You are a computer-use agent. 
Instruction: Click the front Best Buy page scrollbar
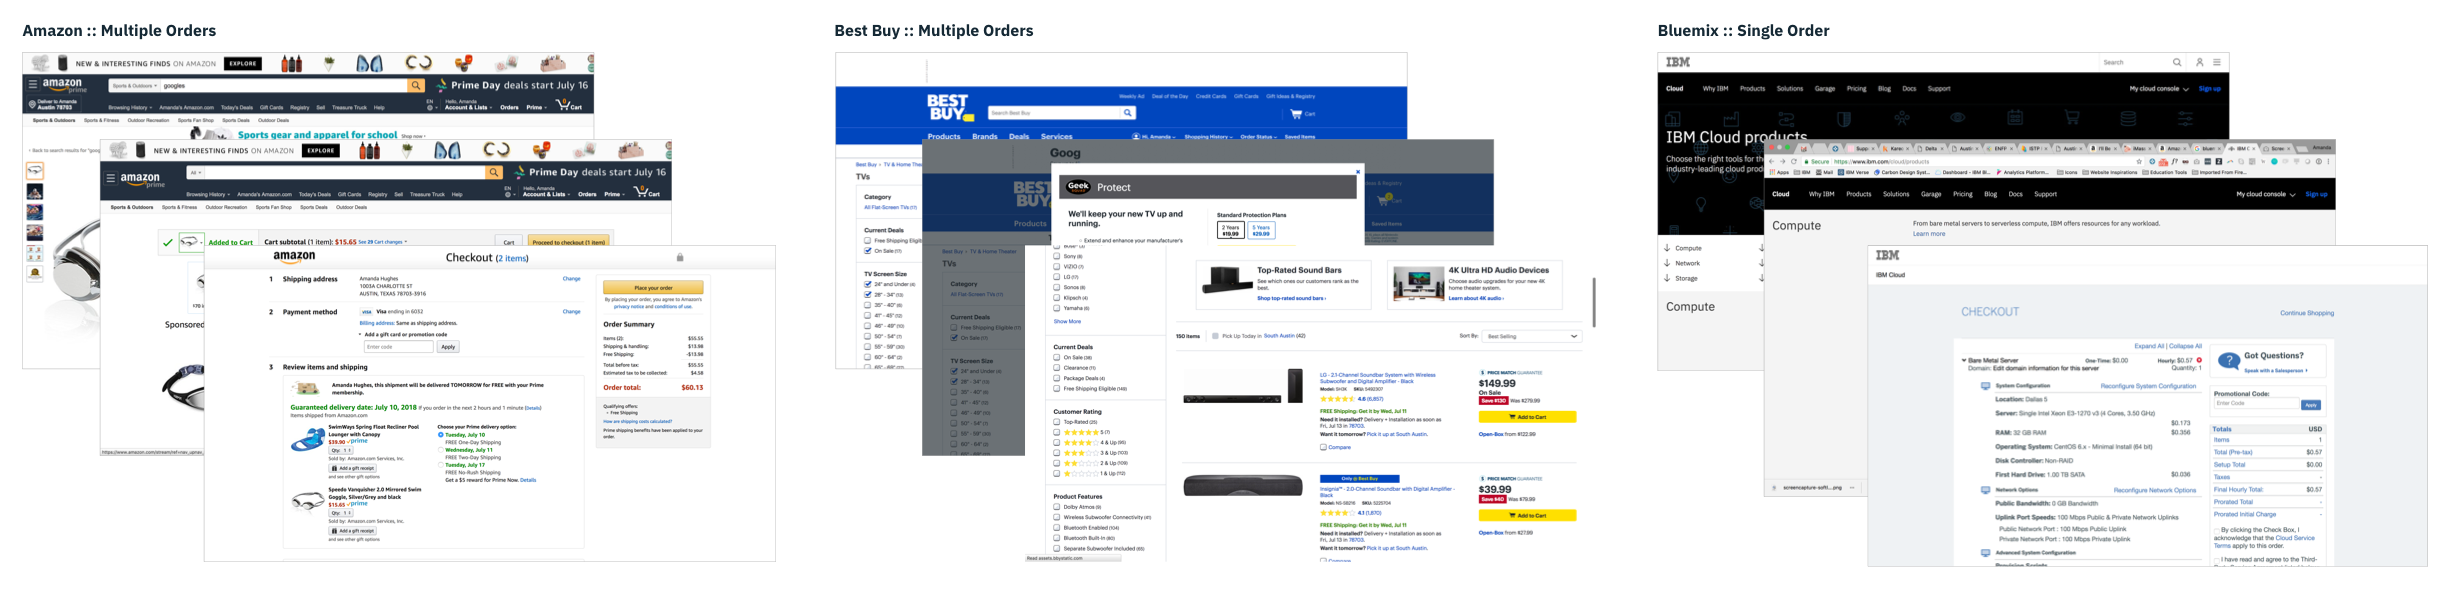click(x=1594, y=302)
